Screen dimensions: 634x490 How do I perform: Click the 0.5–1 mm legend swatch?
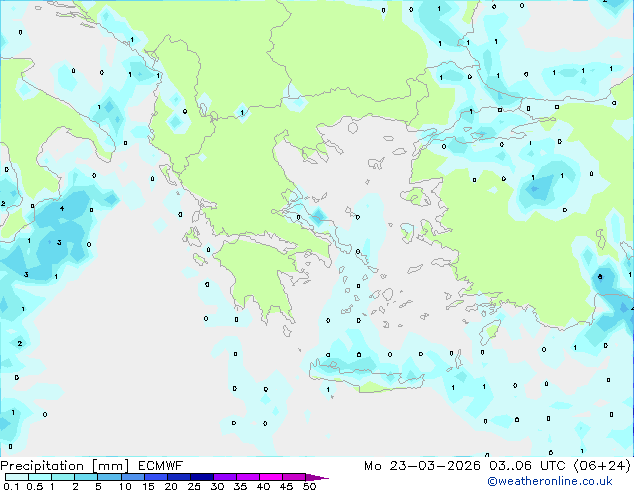point(40,477)
